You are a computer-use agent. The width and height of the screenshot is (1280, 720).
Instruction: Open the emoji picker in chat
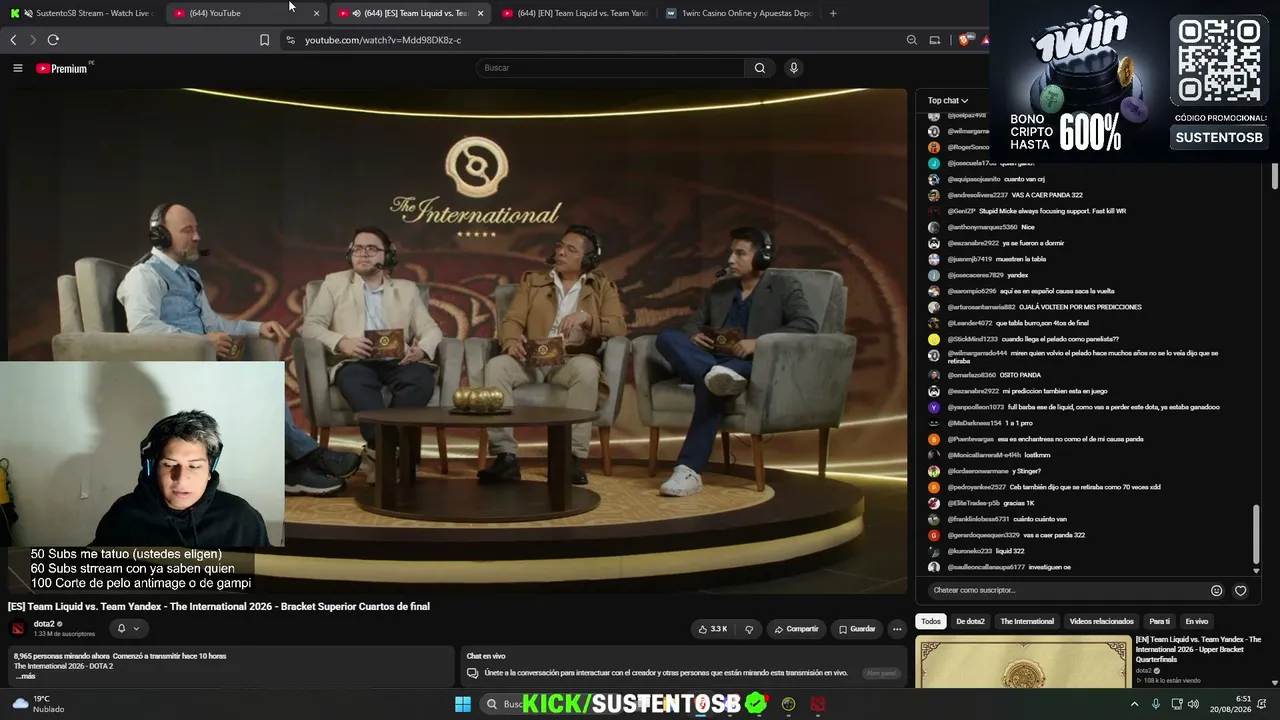coord(1217,591)
